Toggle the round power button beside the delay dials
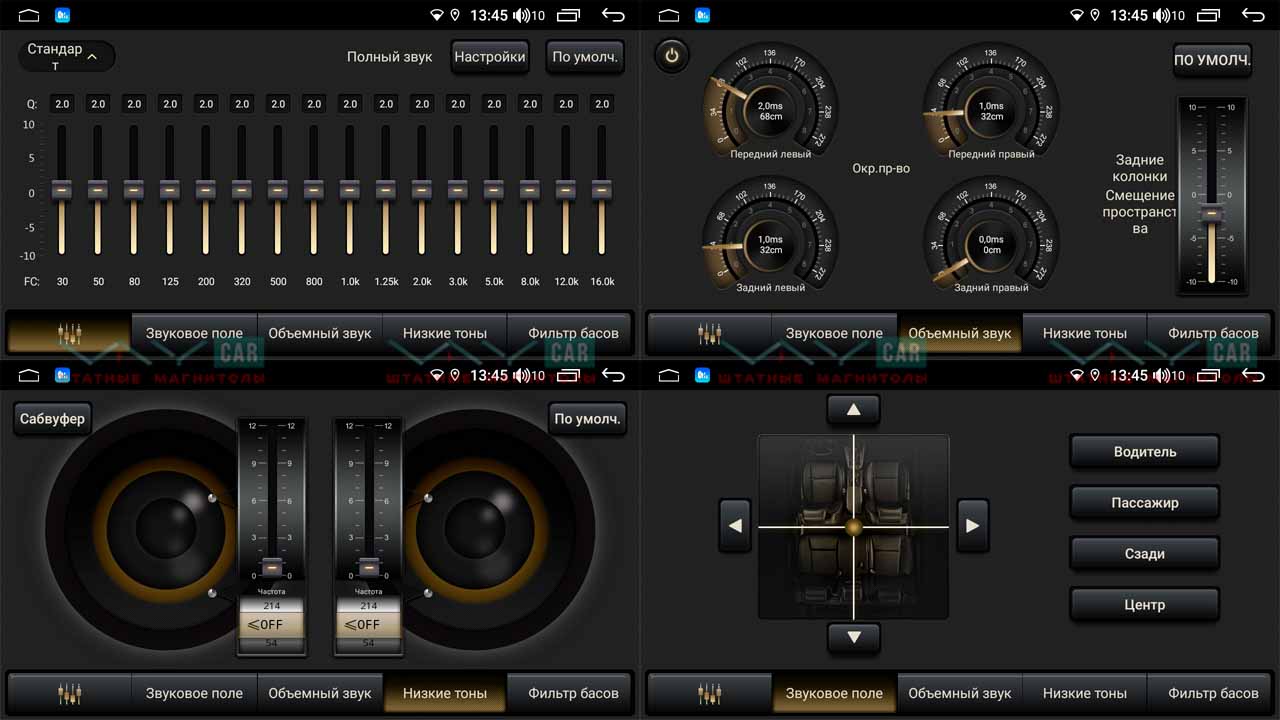This screenshot has width=1280, height=720. (671, 56)
